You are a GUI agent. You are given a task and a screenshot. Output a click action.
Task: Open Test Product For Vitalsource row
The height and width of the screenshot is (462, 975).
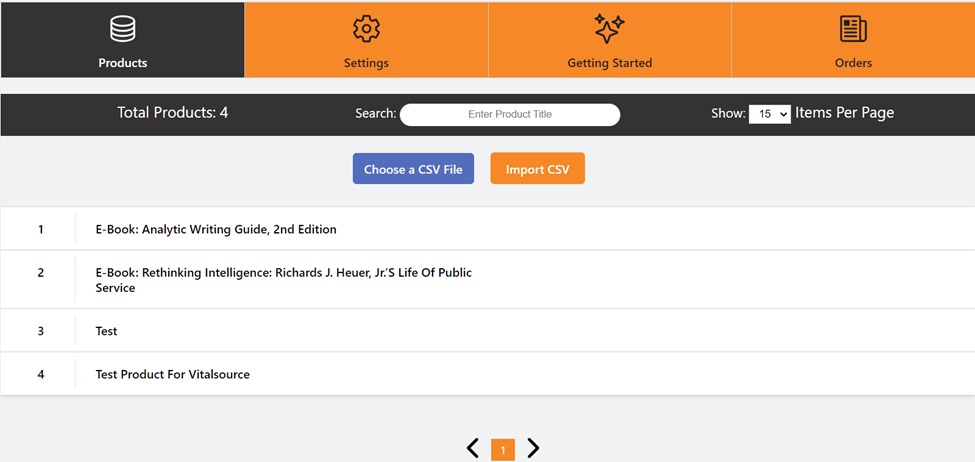172,374
